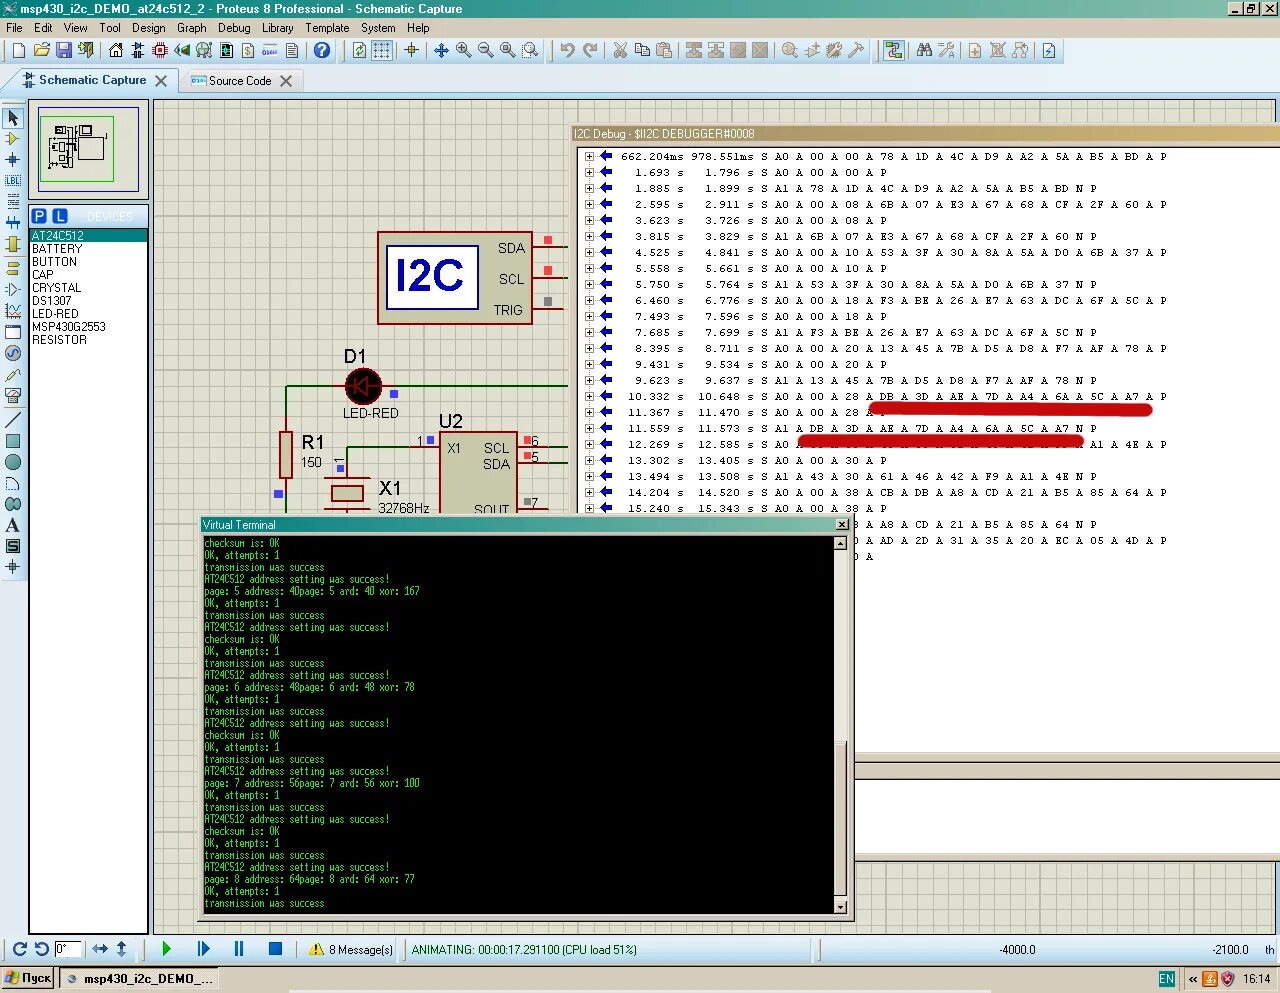Select the 2D Box graphics tool

tap(13, 441)
